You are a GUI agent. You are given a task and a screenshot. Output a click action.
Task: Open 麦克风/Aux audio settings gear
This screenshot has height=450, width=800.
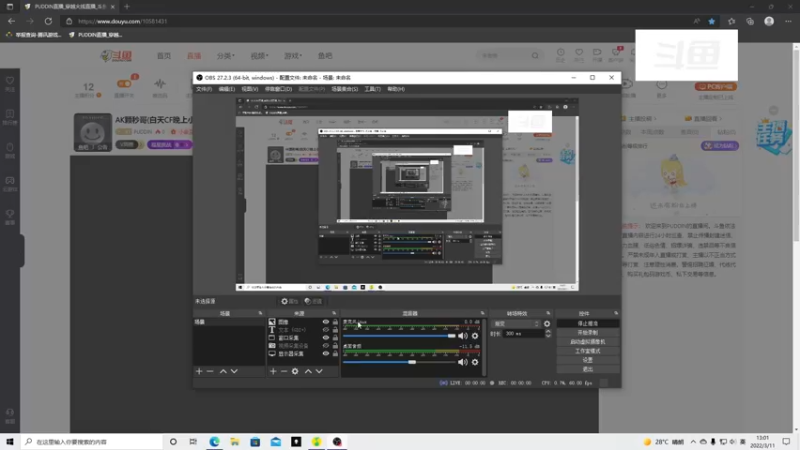[475, 336]
